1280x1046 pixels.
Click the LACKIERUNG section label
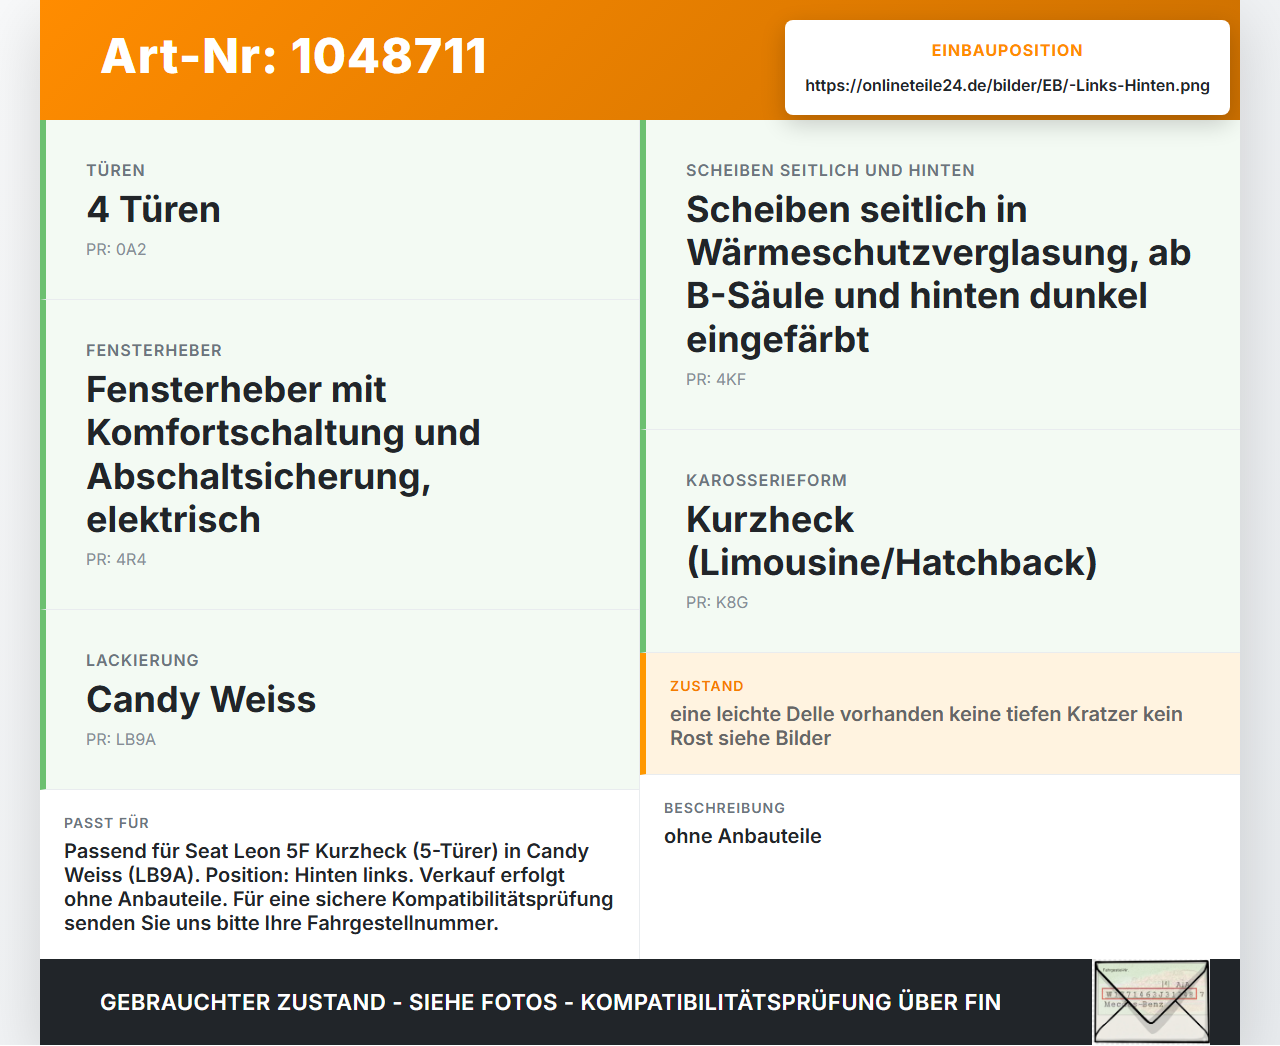[x=142, y=661]
